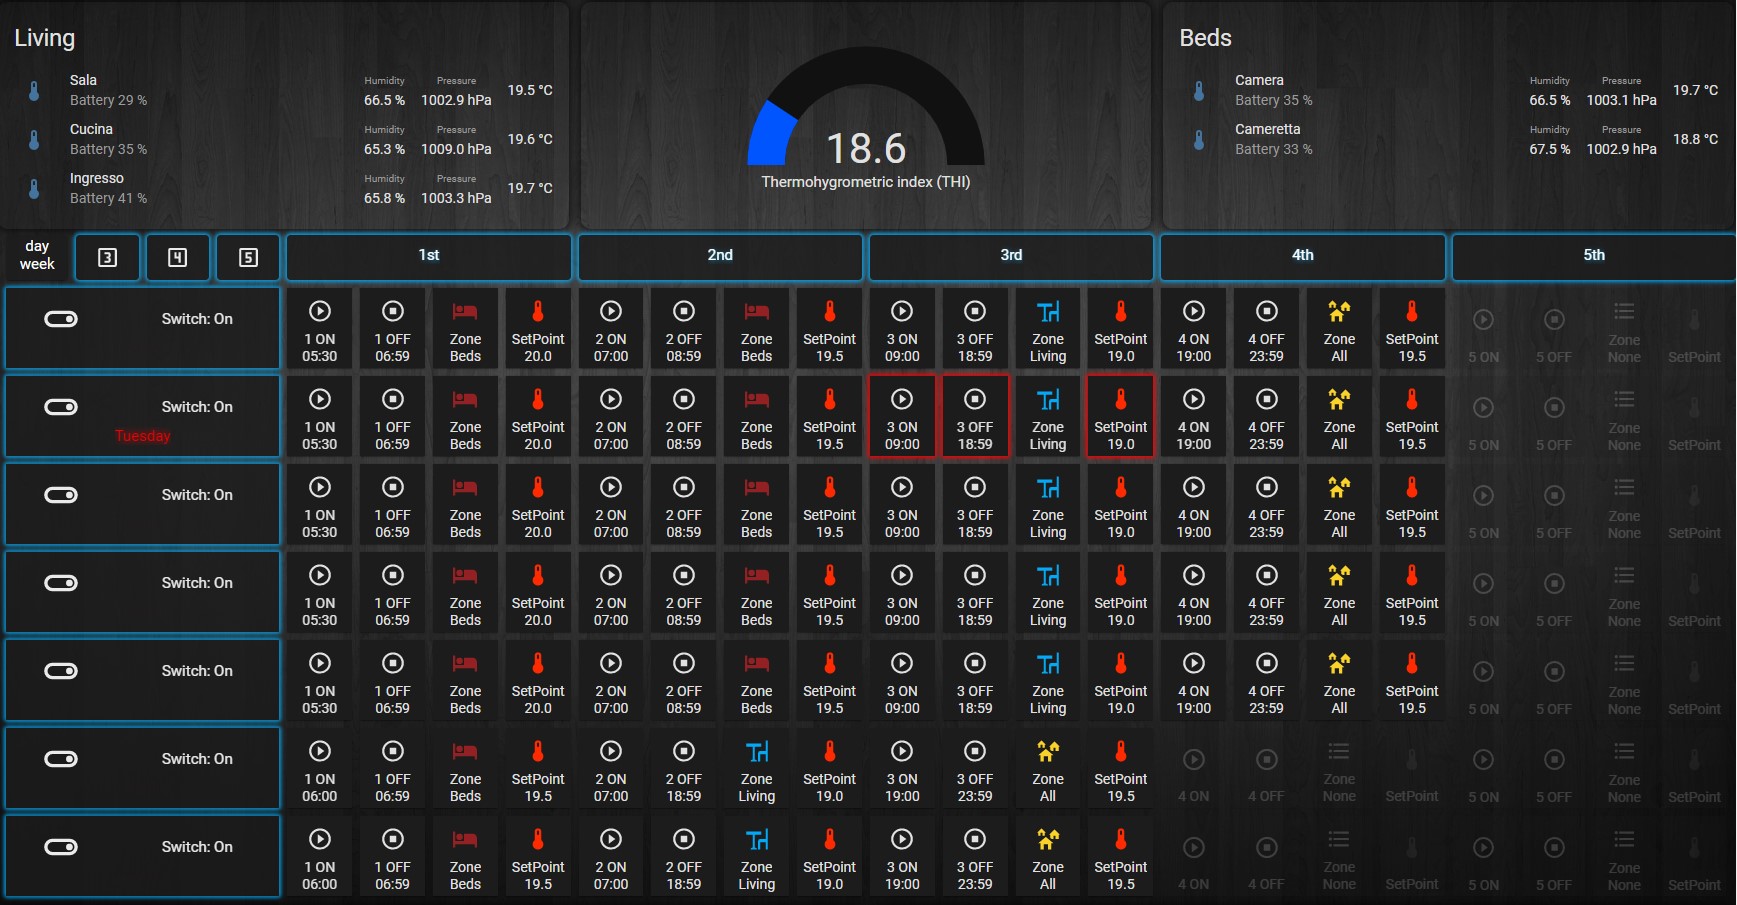The image size is (1737, 905).
Task: Click Tuesday's dimmed Zone None cell
Action: (x=1624, y=417)
